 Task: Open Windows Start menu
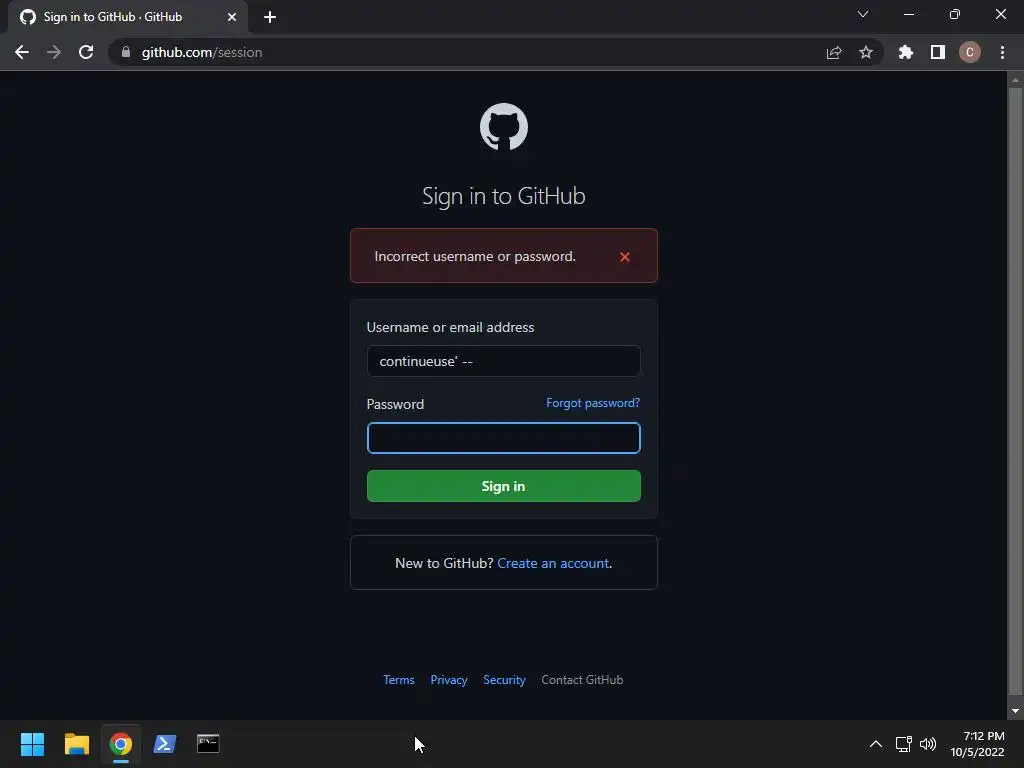click(32, 744)
